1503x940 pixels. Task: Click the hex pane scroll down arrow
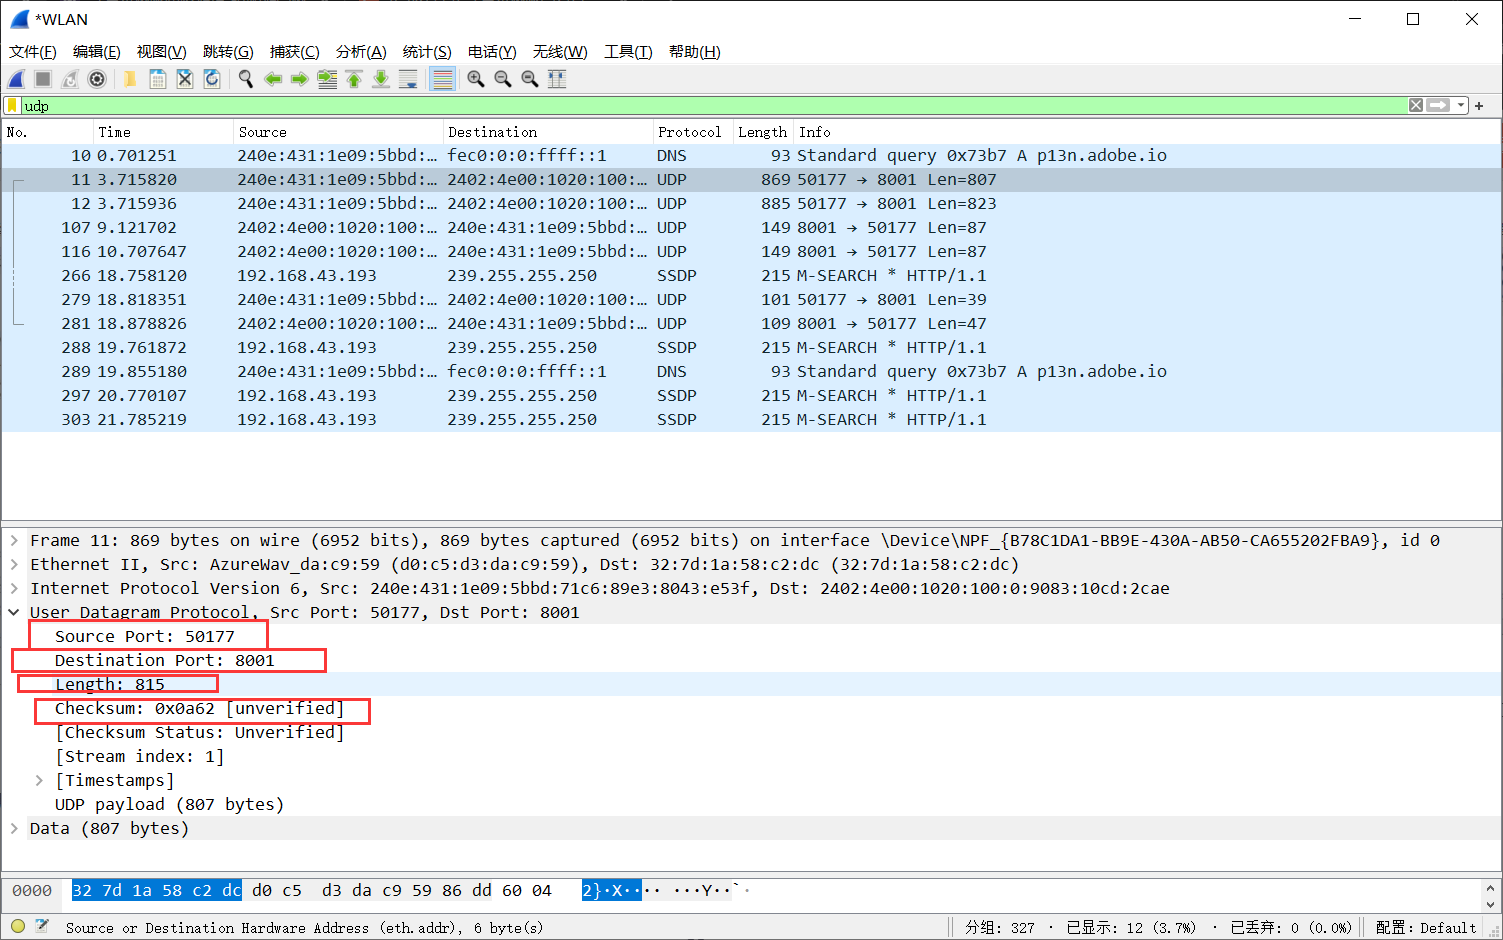click(1491, 904)
